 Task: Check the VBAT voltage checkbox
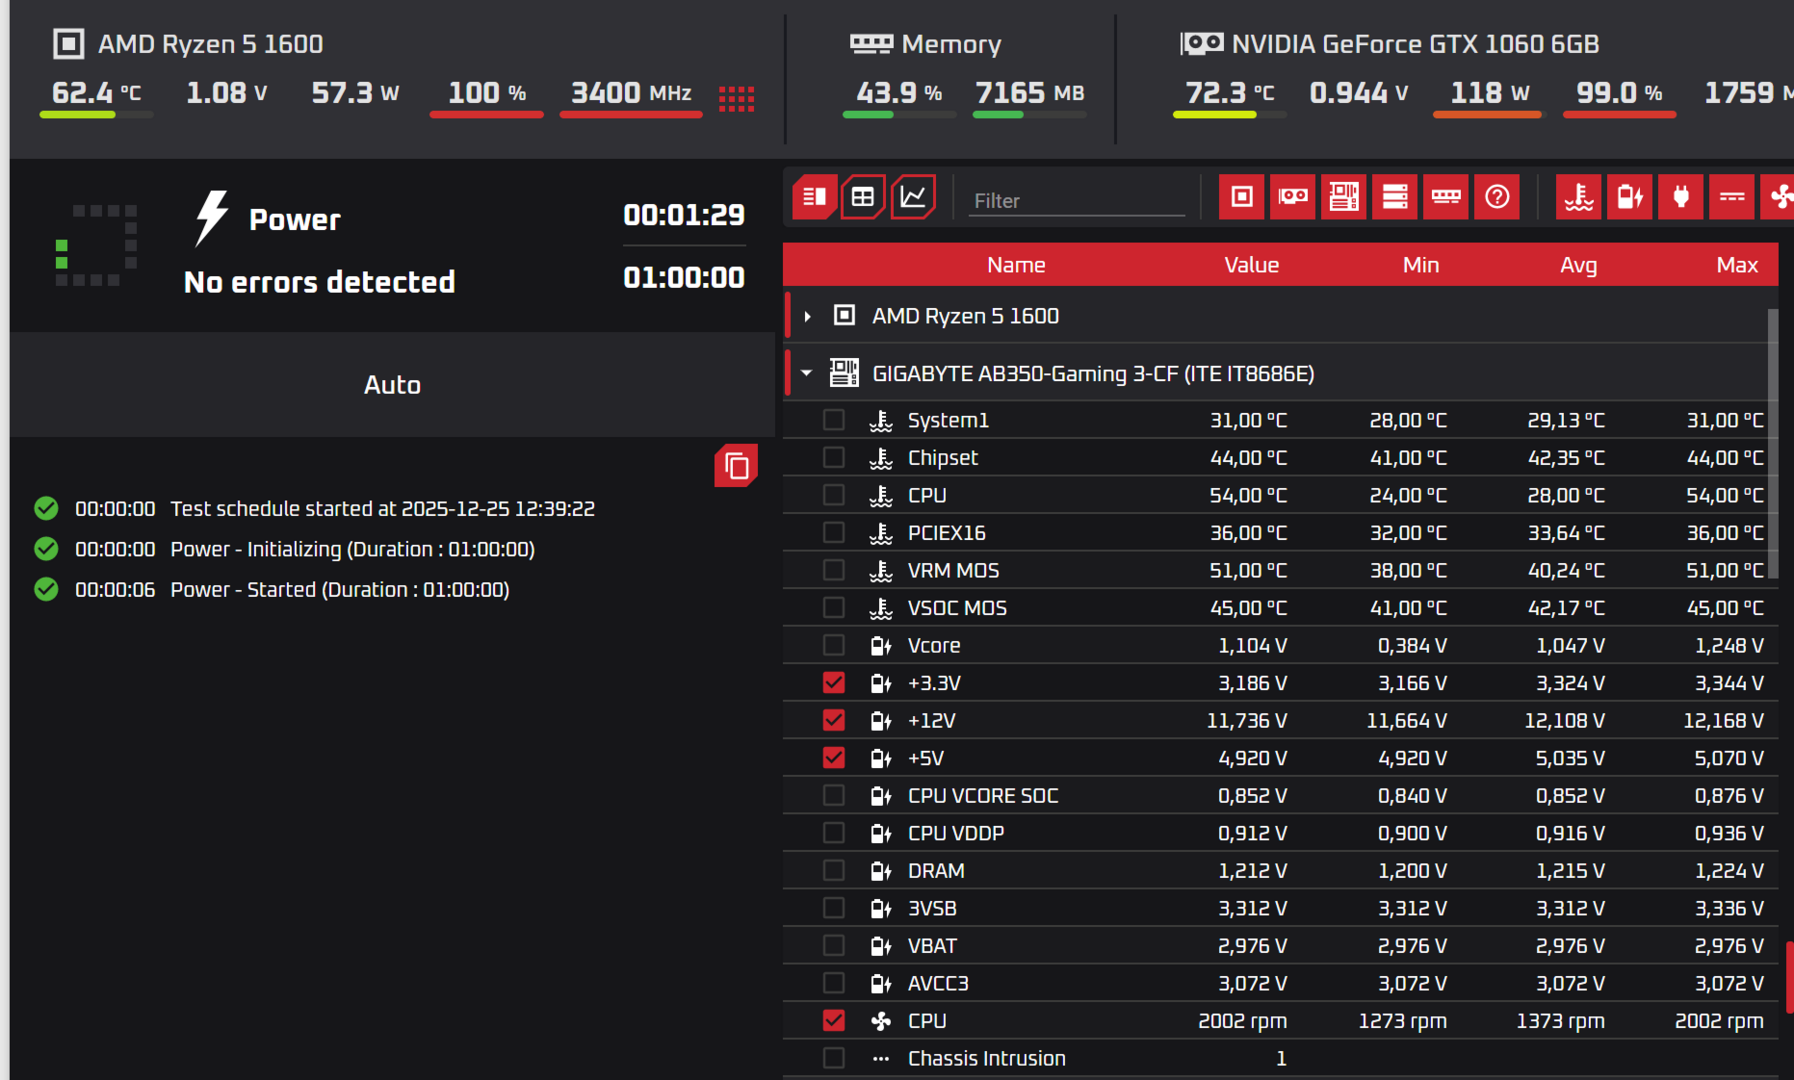833,946
